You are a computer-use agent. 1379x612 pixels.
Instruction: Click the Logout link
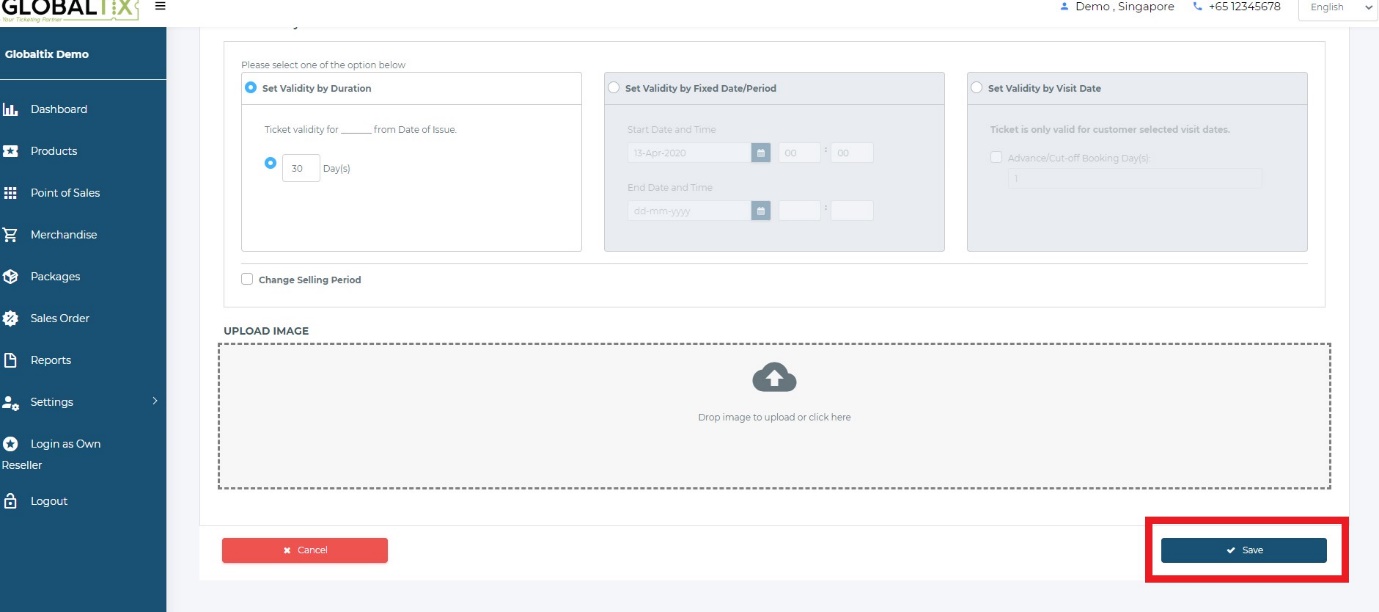49,501
